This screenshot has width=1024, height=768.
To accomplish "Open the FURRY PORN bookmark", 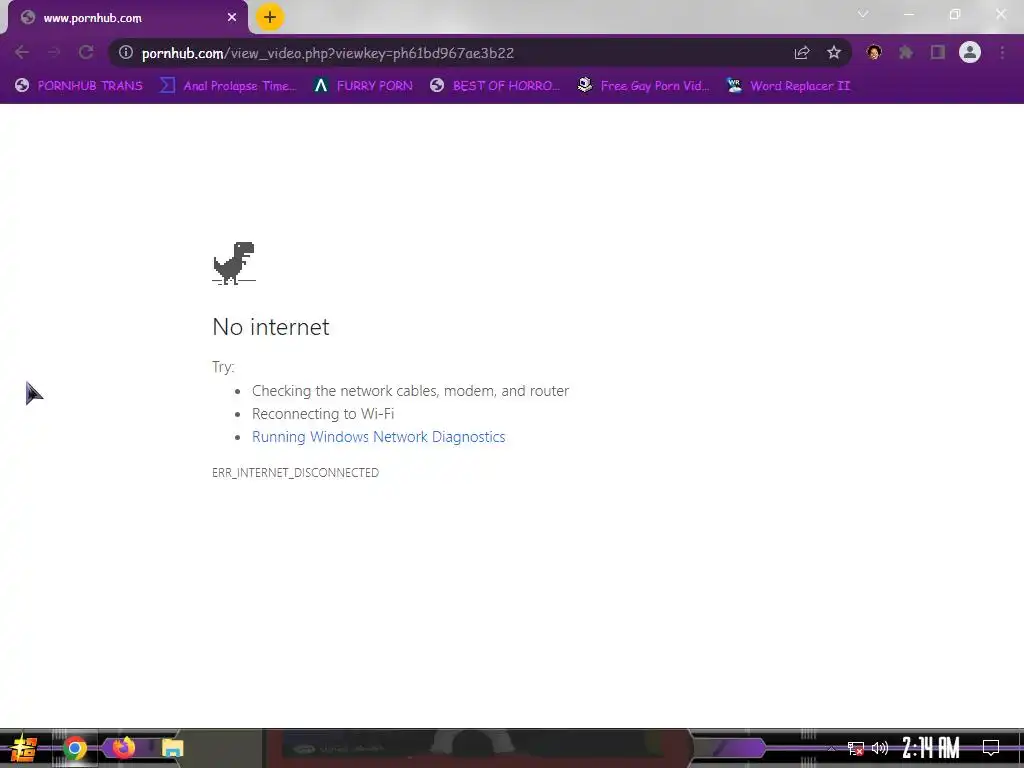I will tap(363, 86).
